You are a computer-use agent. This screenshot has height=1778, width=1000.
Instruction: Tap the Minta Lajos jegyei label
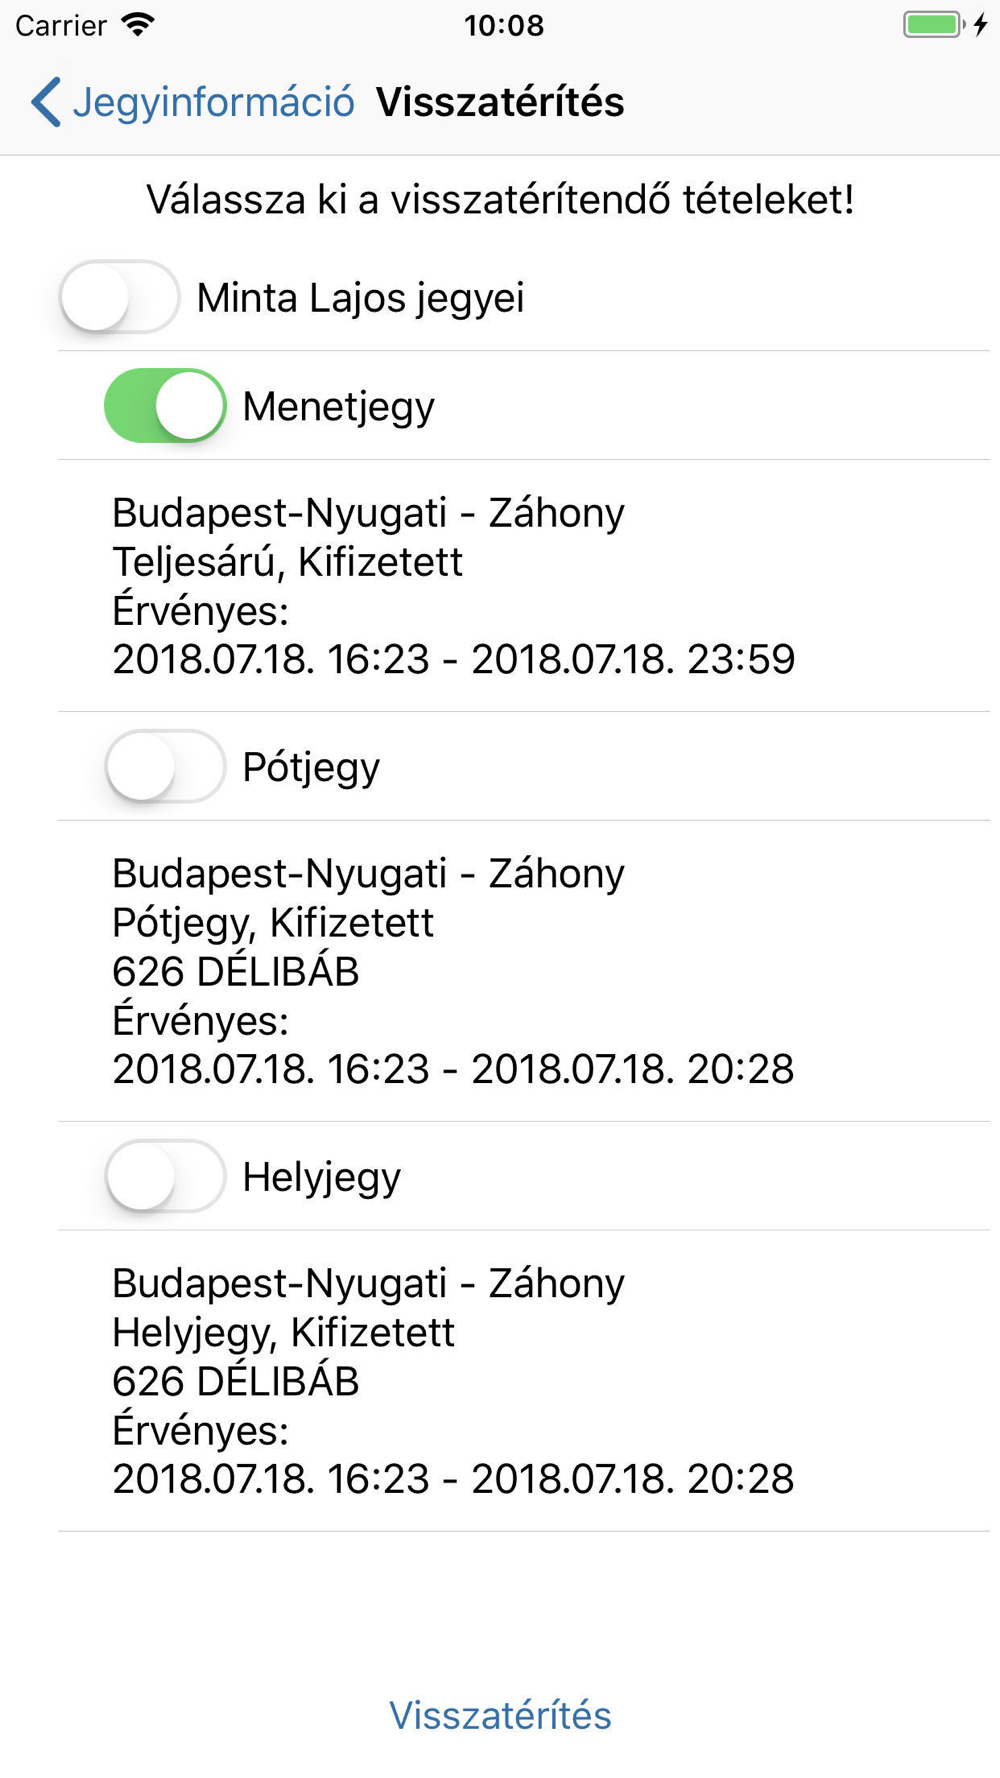click(360, 298)
